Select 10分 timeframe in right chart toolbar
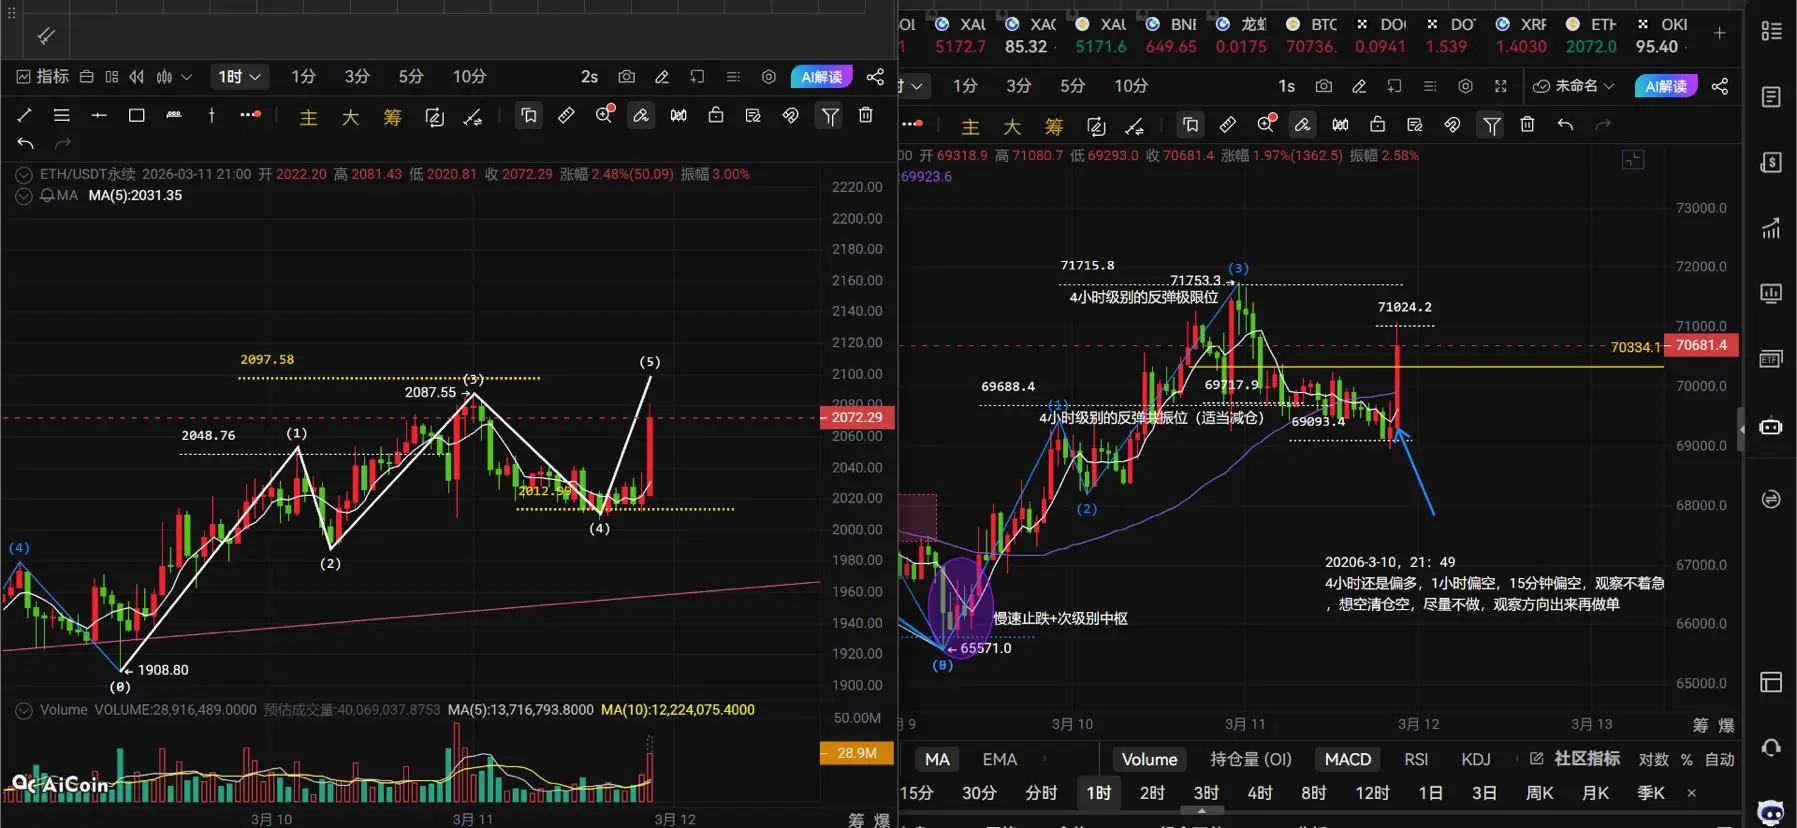This screenshot has height=828, width=1797. (1131, 86)
